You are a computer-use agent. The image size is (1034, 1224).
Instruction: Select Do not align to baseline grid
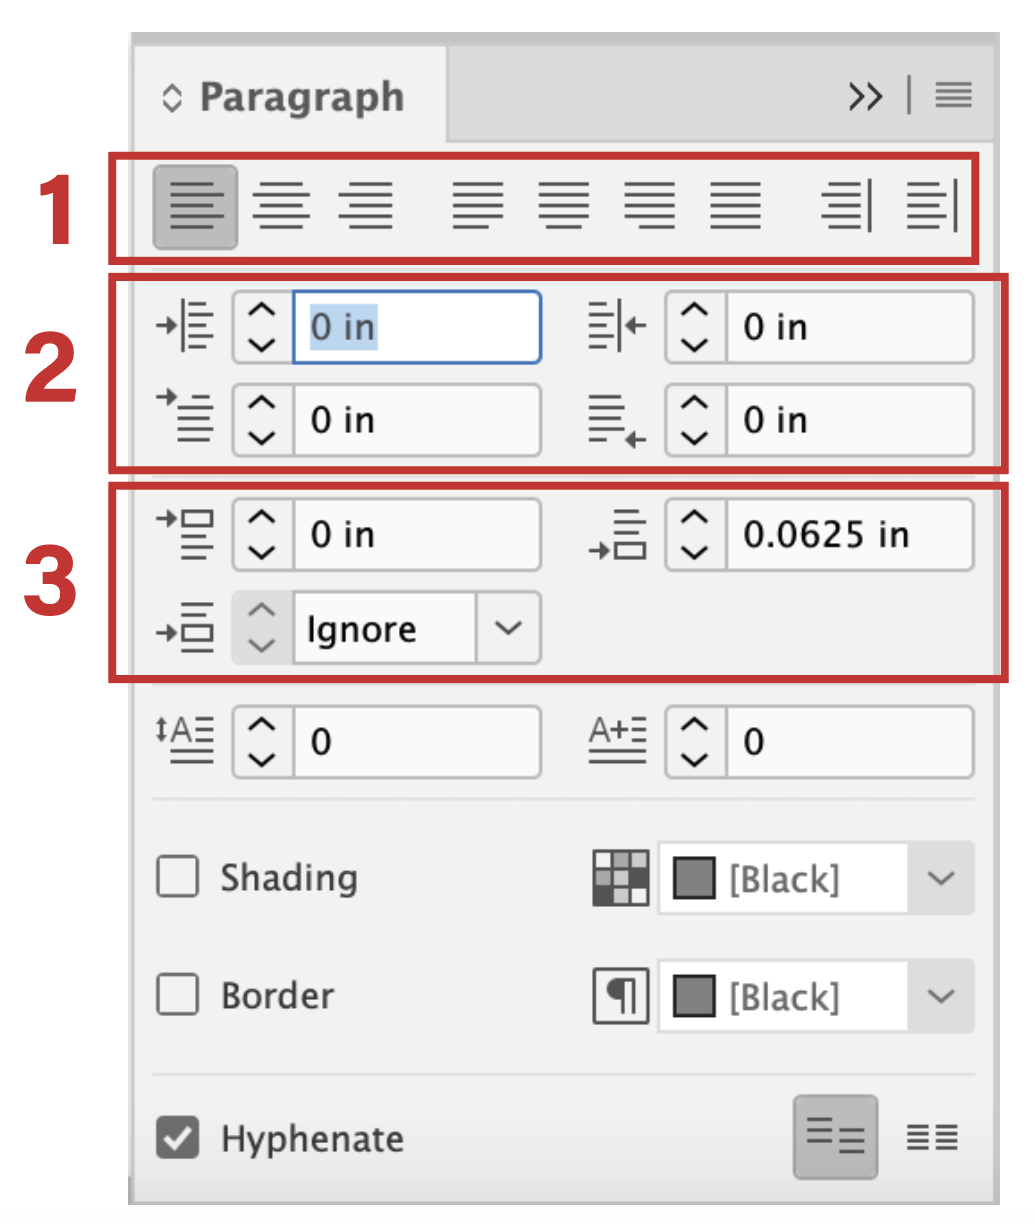(835, 1137)
